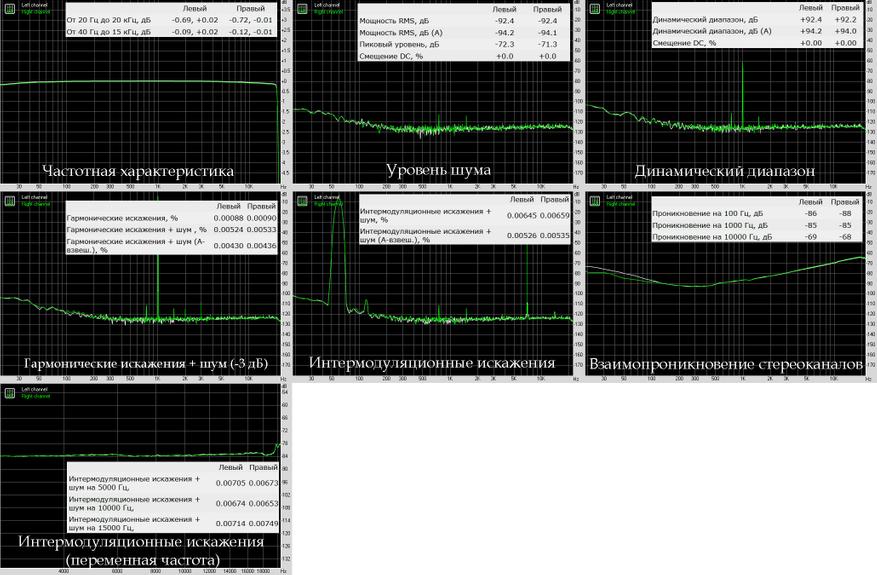This screenshot has height=575, width=877.
Task: Click the '-0.69, +0.02' left channel value
Action: click(x=195, y=20)
